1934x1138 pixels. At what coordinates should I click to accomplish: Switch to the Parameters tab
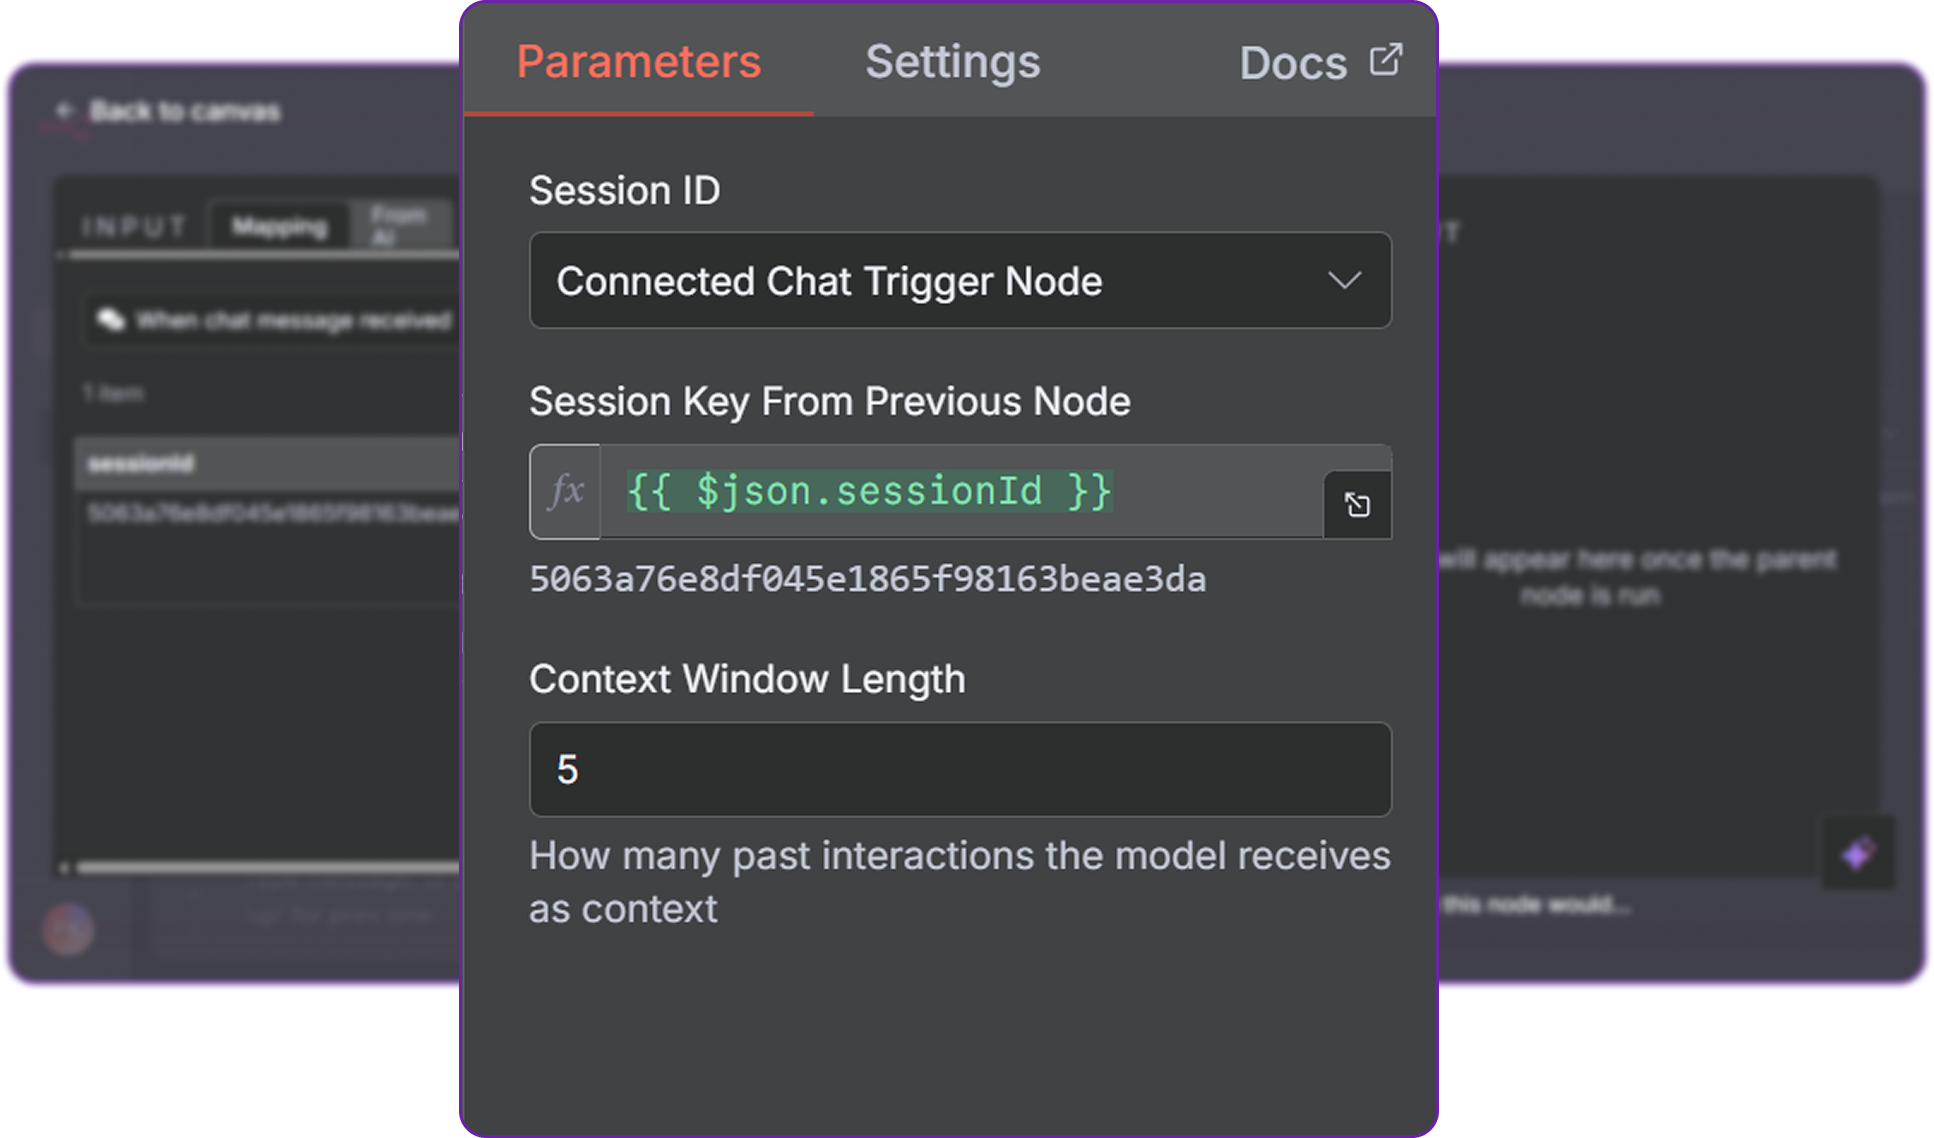point(638,62)
